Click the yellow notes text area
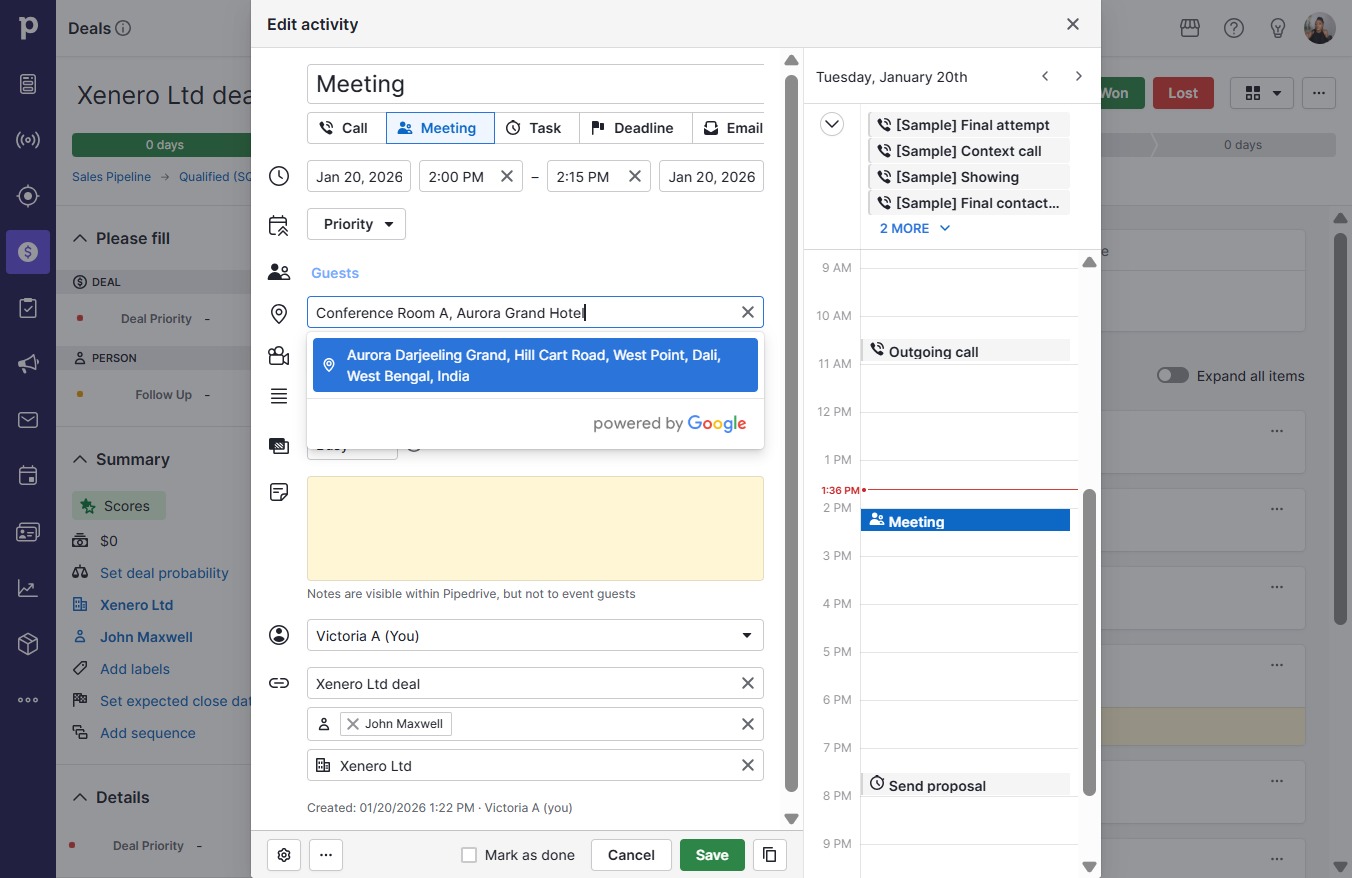The image size is (1352, 878). click(x=535, y=528)
